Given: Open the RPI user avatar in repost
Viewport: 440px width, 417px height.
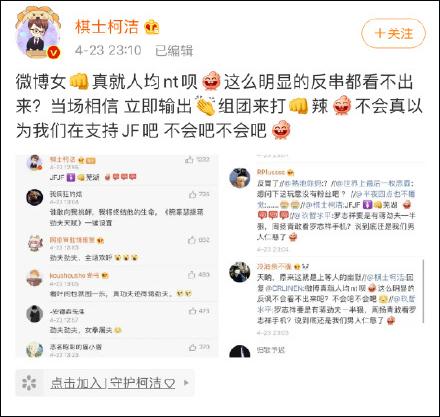Looking at the screenshot, I should click(240, 178).
